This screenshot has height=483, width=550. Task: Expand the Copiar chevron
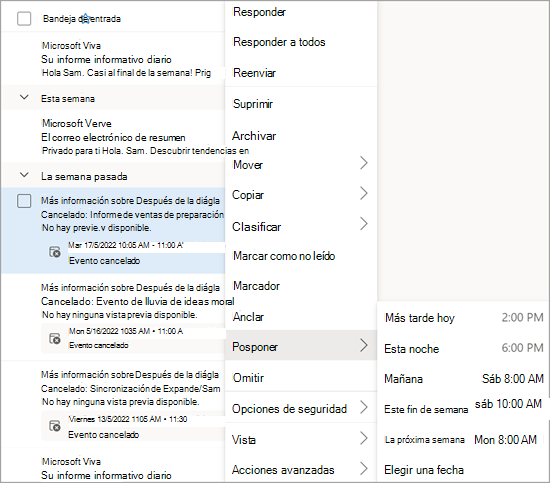(x=364, y=193)
